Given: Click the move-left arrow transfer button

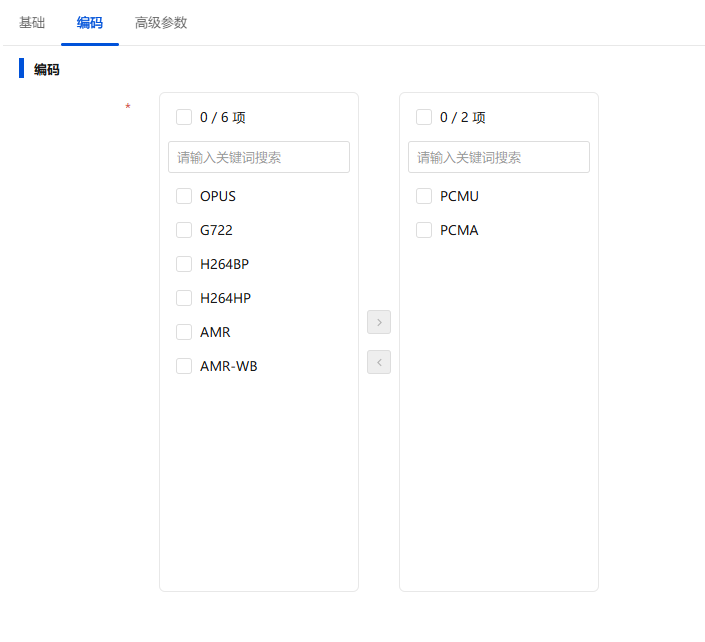Looking at the screenshot, I should coord(379,362).
